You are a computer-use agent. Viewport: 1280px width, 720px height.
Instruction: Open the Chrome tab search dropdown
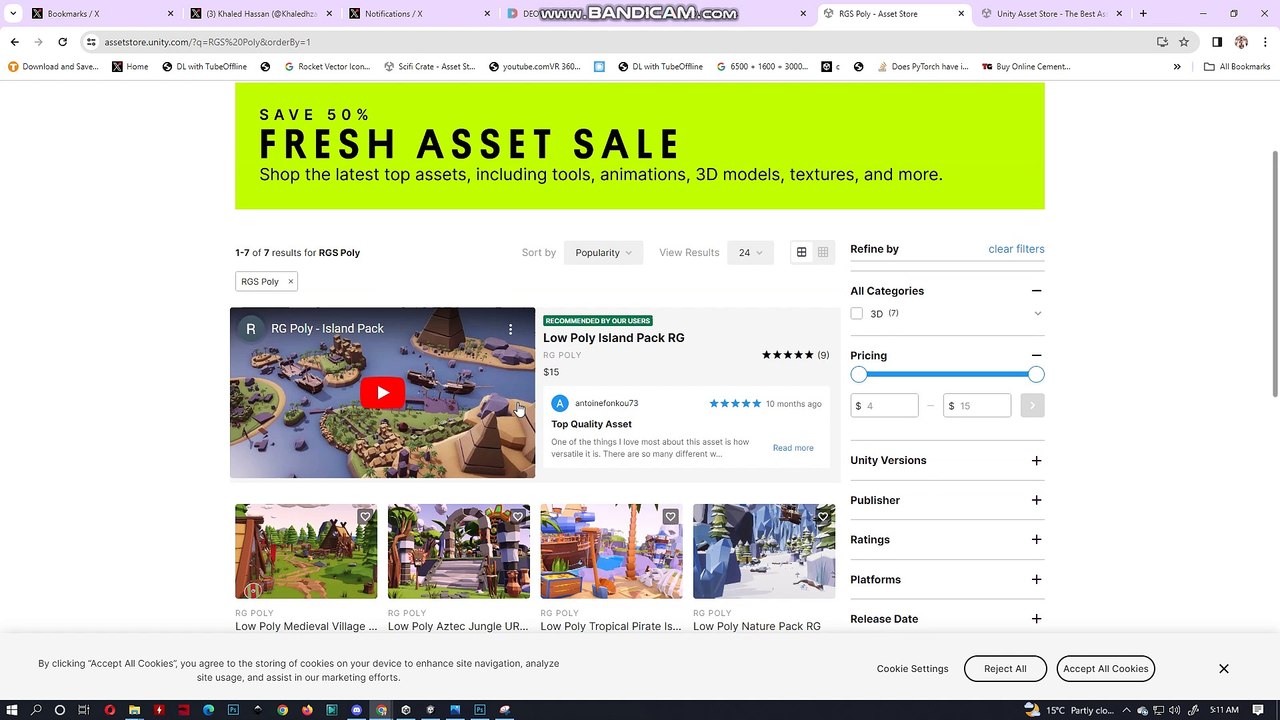(x=13, y=14)
